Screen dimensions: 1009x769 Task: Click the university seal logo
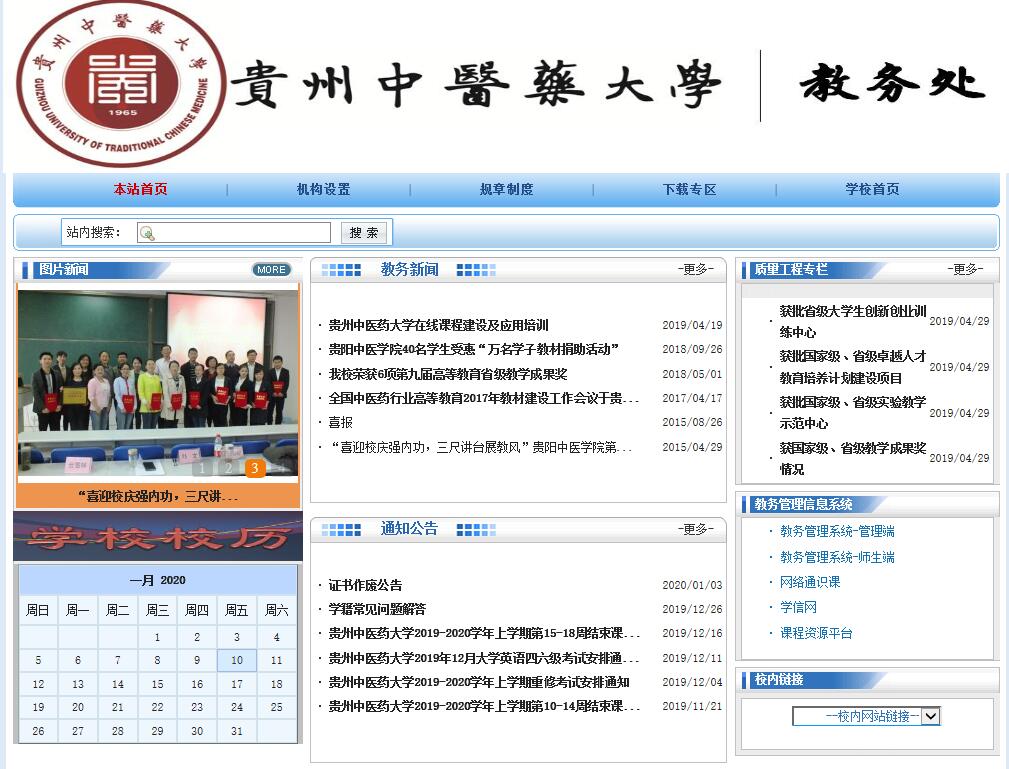(122, 82)
